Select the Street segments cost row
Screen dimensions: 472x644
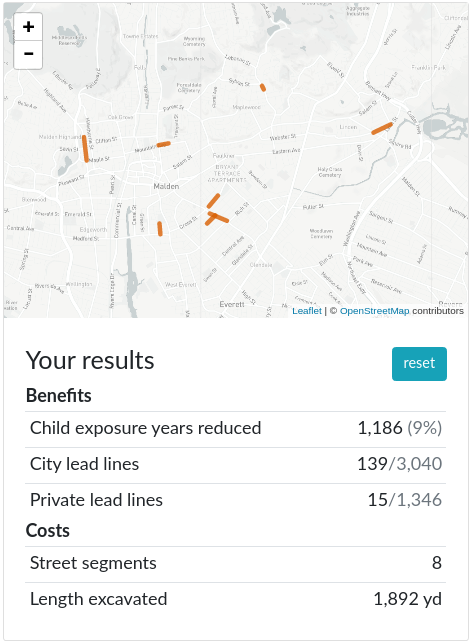pos(235,564)
